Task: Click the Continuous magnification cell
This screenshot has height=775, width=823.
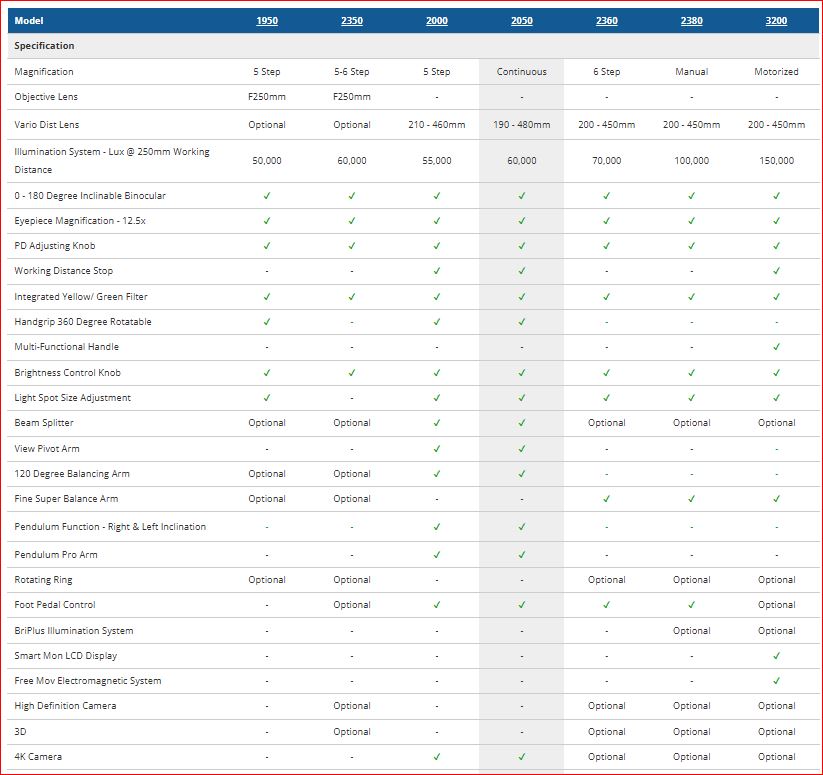Action: (522, 72)
